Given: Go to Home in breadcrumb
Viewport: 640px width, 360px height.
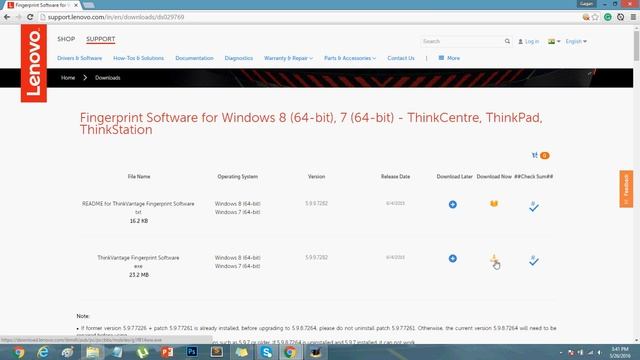Looking at the screenshot, I should point(68,78).
